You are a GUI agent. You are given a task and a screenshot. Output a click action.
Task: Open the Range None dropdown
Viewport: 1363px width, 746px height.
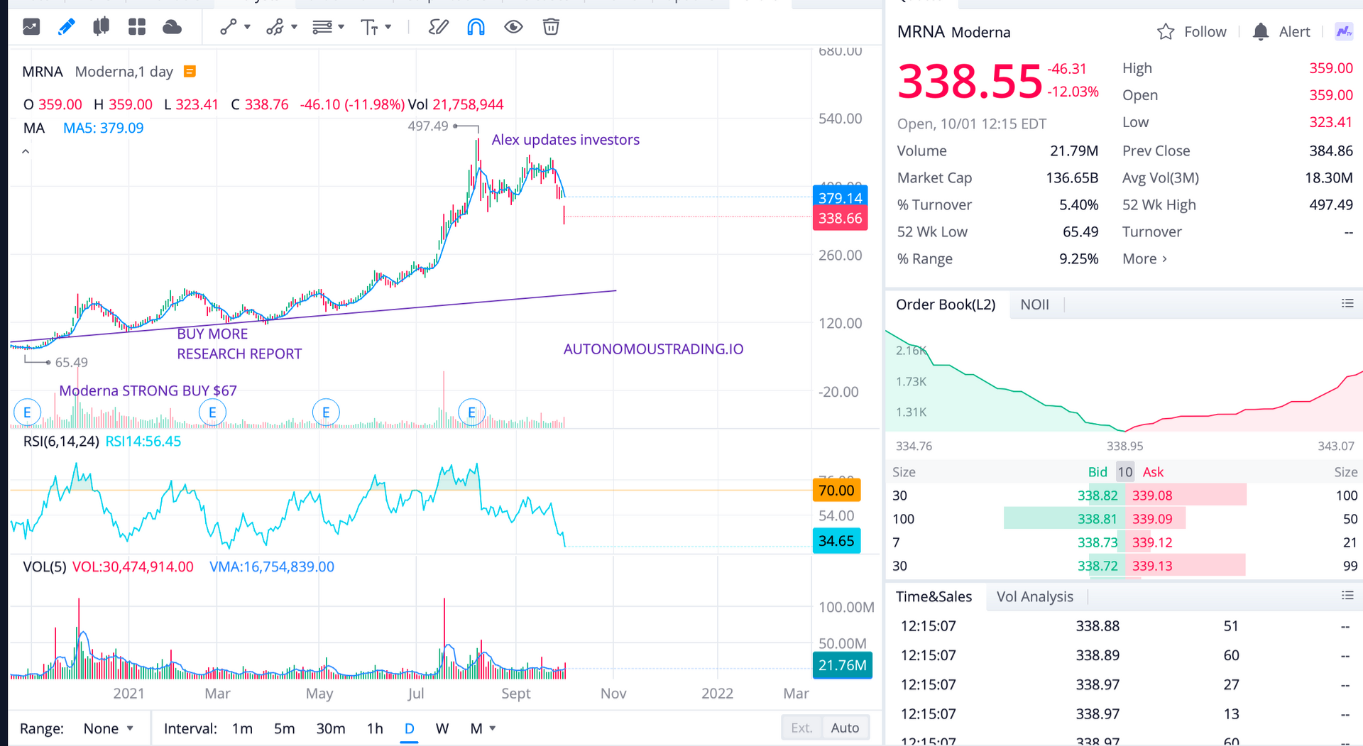point(109,728)
